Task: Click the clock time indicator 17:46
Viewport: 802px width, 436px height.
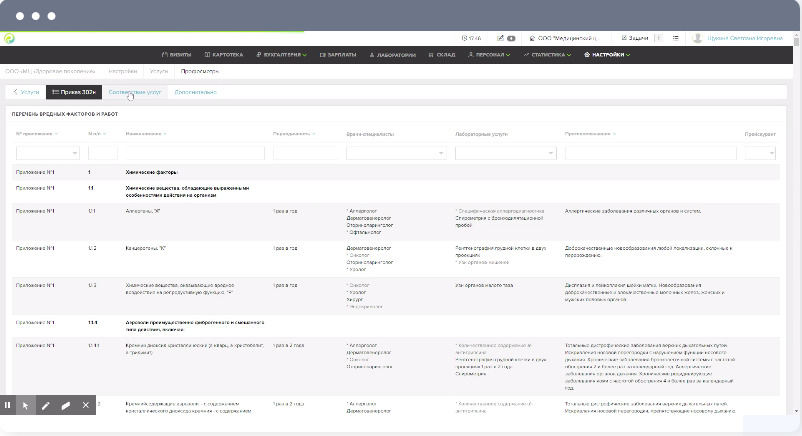Action: (x=471, y=38)
